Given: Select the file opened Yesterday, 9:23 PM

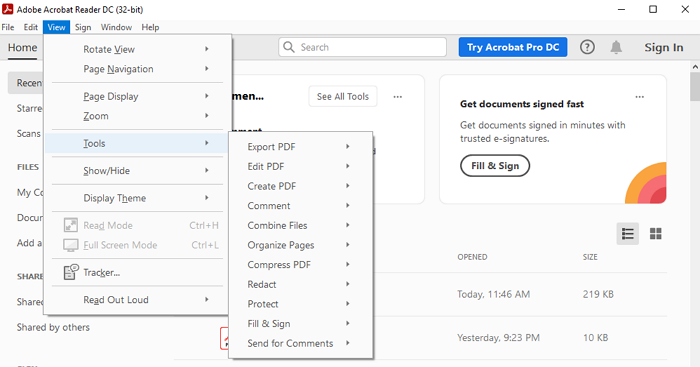Looking at the screenshot, I should [498, 338].
